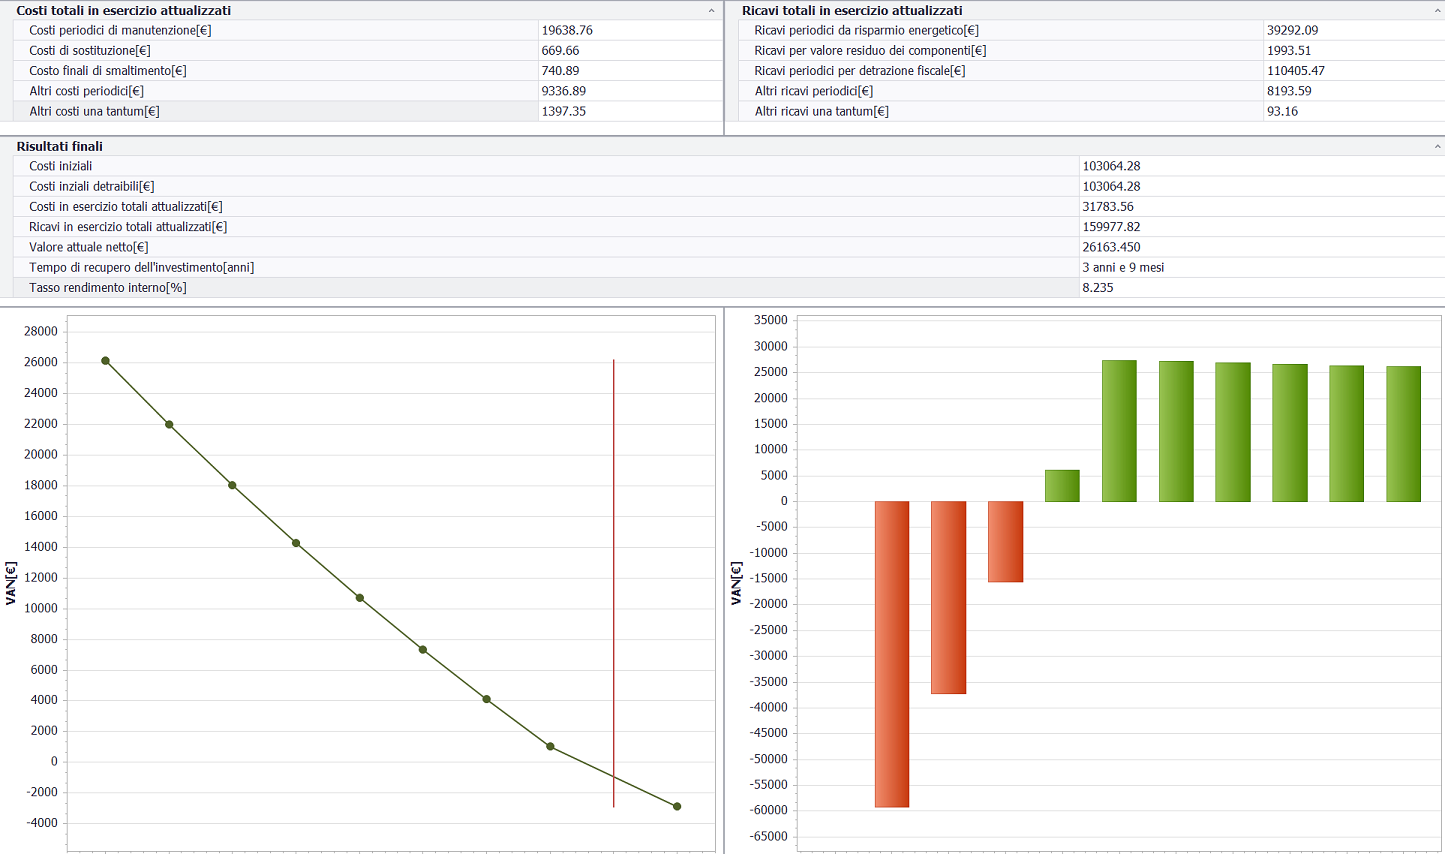Click the Tasso rendimento interno value 8.235

coord(1098,288)
